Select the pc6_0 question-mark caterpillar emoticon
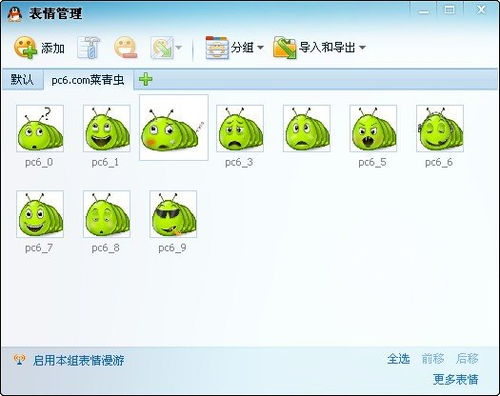Viewport: 500px width, 396px height. pyautogui.click(x=40, y=128)
